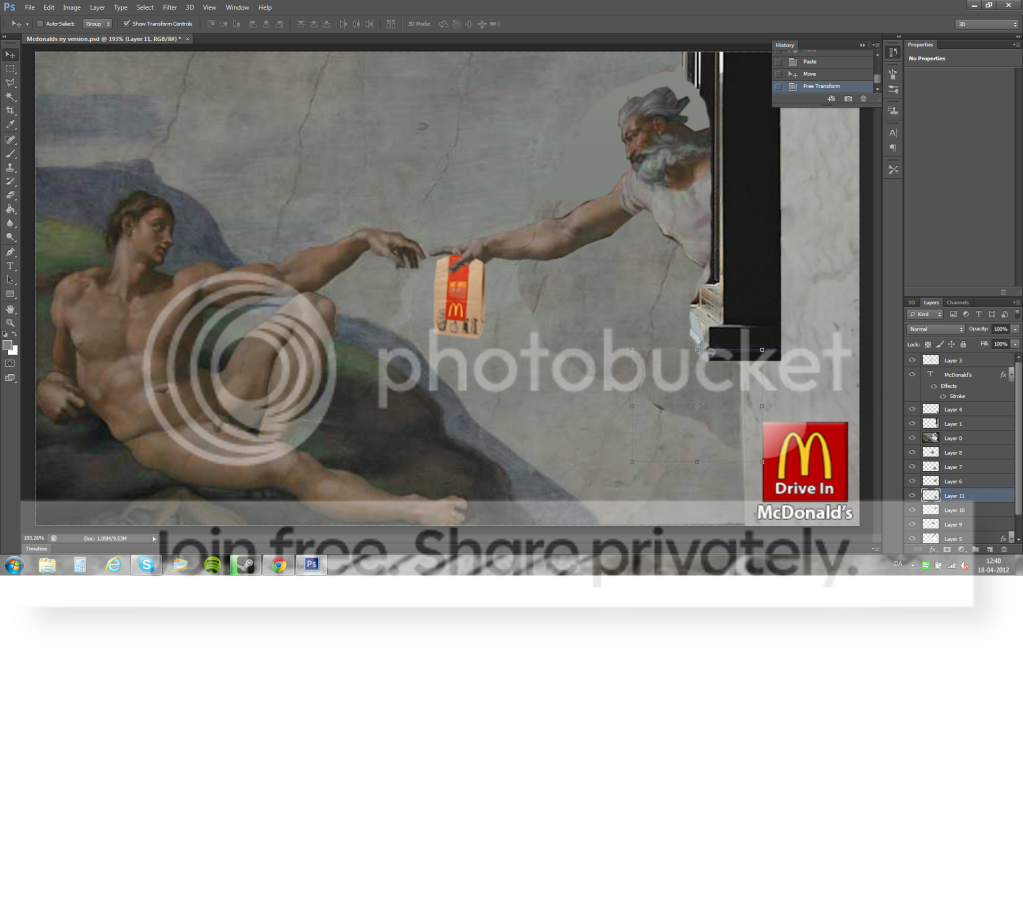The image size is (1023, 908).
Task: Open the layer filter Kind dropdown
Action: click(925, 314)
